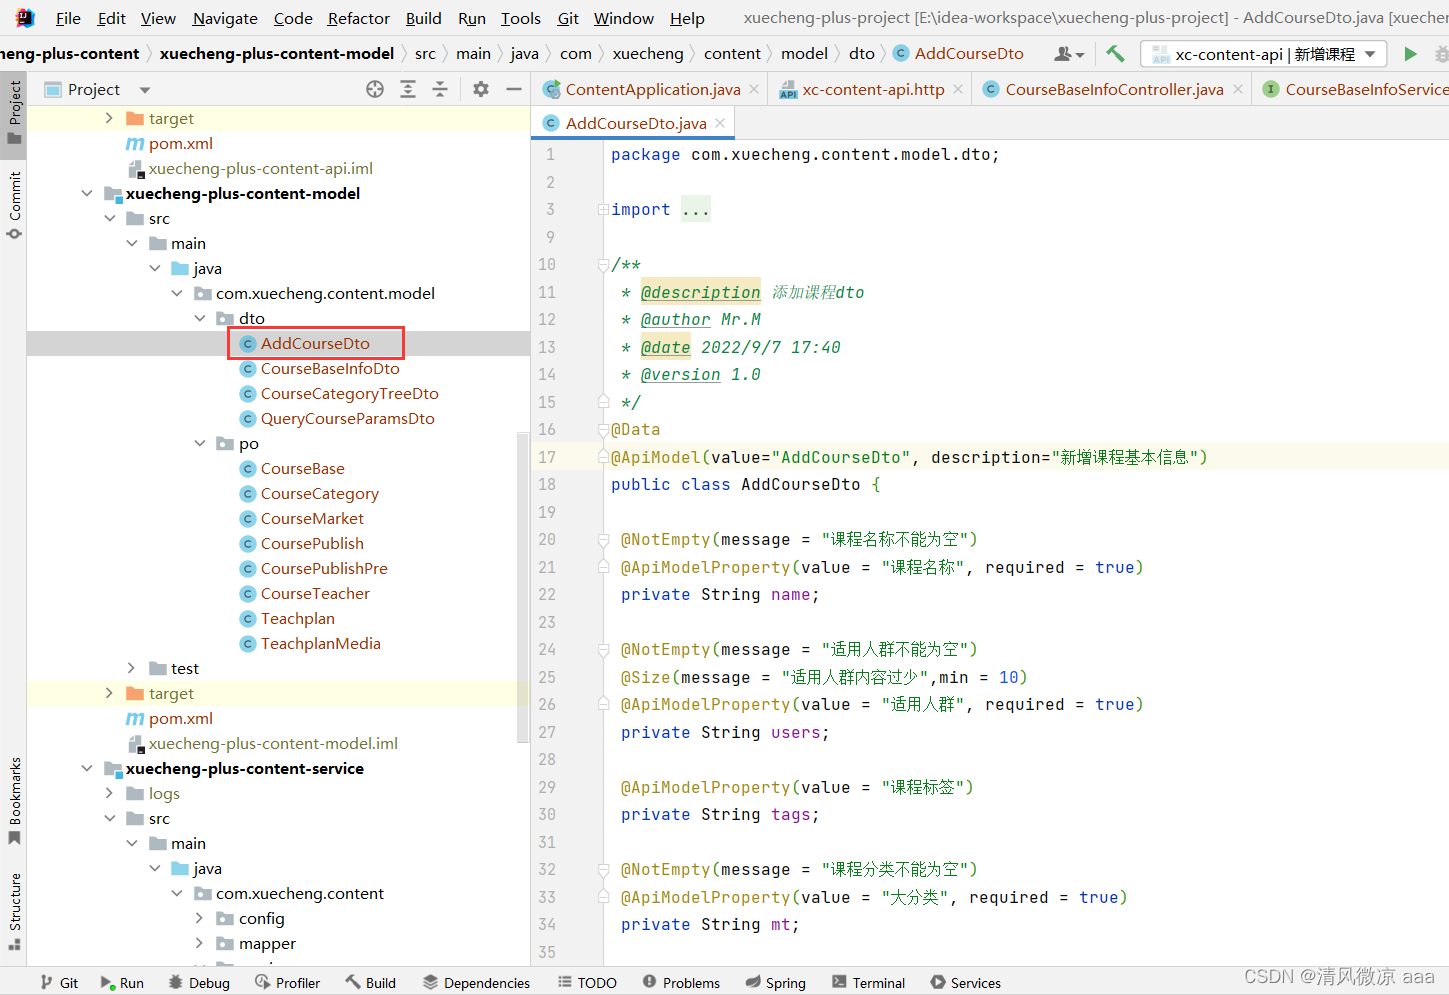Screen dimensions: 1449x995
Task: Expand the test folder in content-model
Action: 132,668
